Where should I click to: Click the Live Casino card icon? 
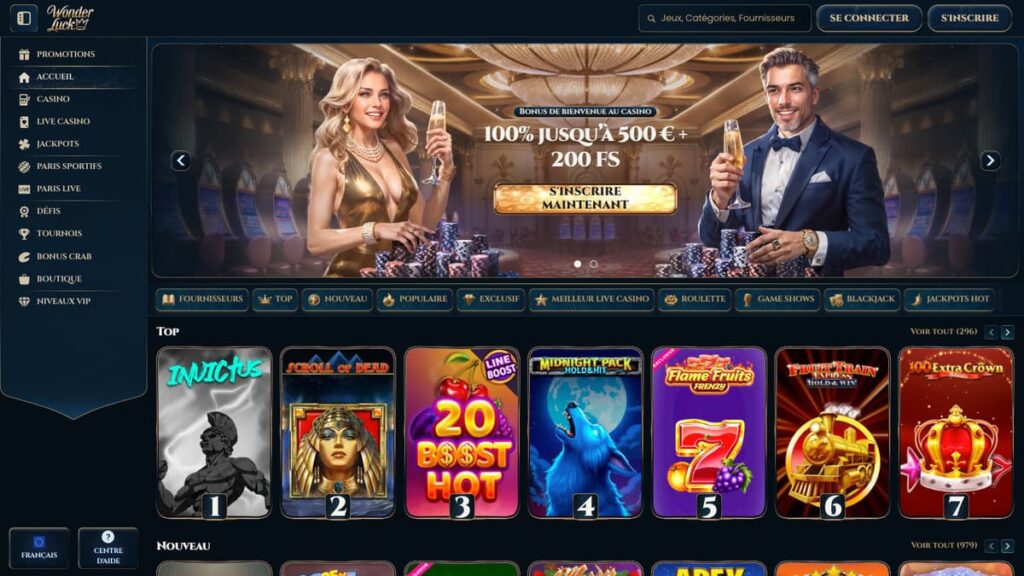pos(24,121)
